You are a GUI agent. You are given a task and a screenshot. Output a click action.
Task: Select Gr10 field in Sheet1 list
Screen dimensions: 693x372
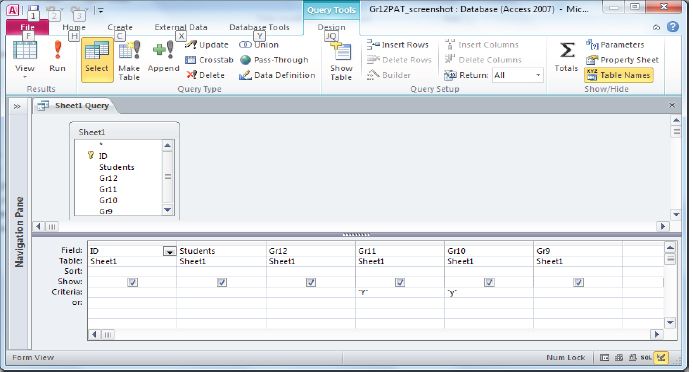(x=108, y=200)
